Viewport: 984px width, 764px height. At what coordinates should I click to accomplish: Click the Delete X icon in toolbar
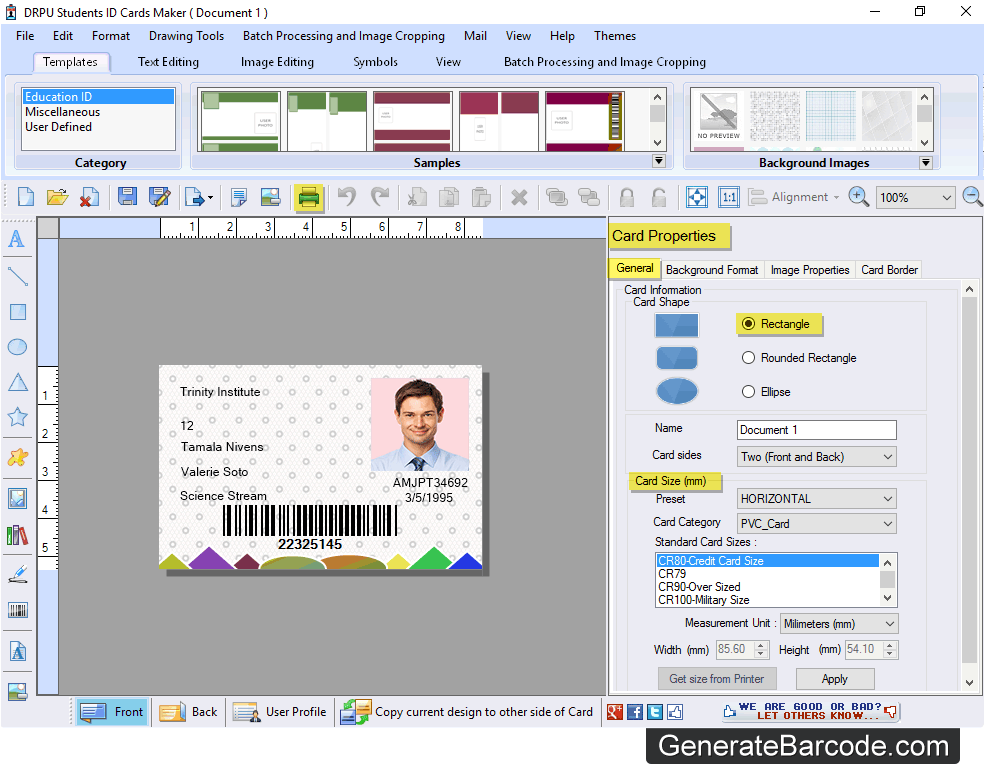click(519, 198)
